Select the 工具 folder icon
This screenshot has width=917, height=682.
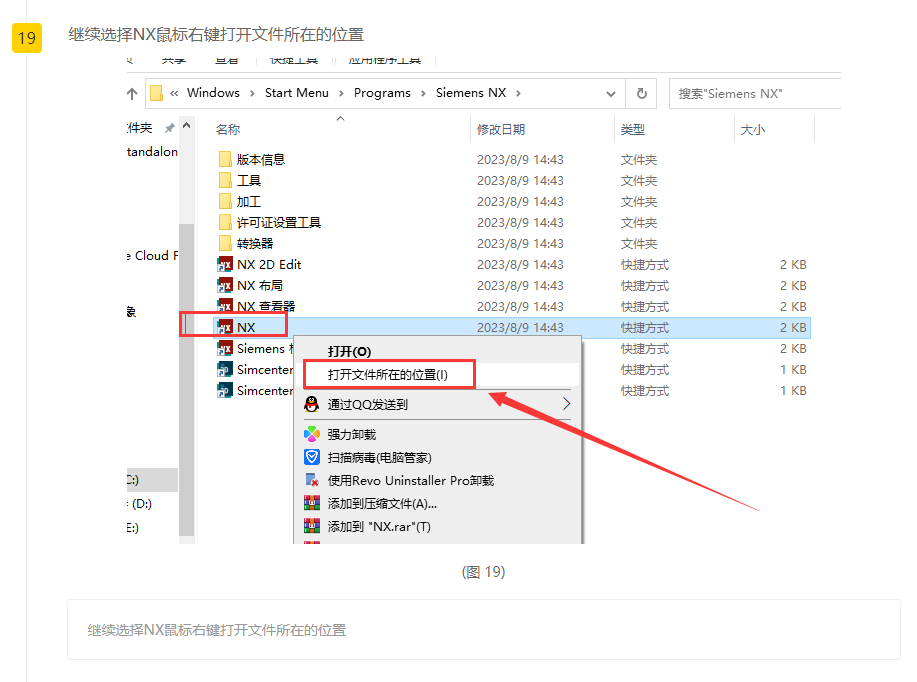click(225, 180)
